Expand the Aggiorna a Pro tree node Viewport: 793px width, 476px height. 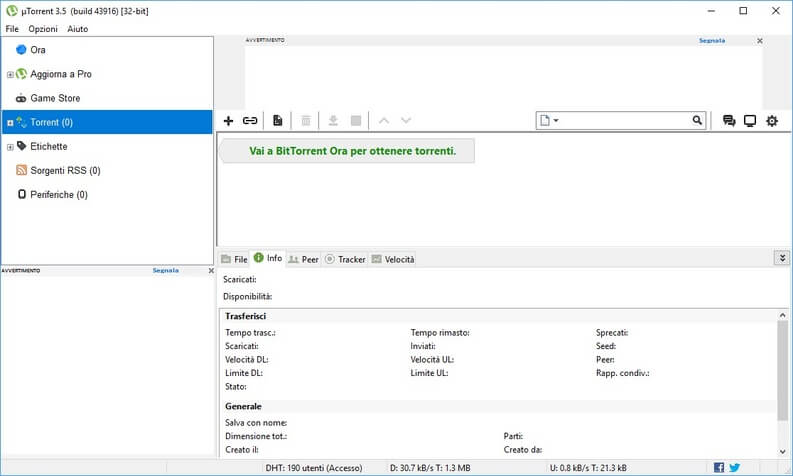(x=10, y=74)
